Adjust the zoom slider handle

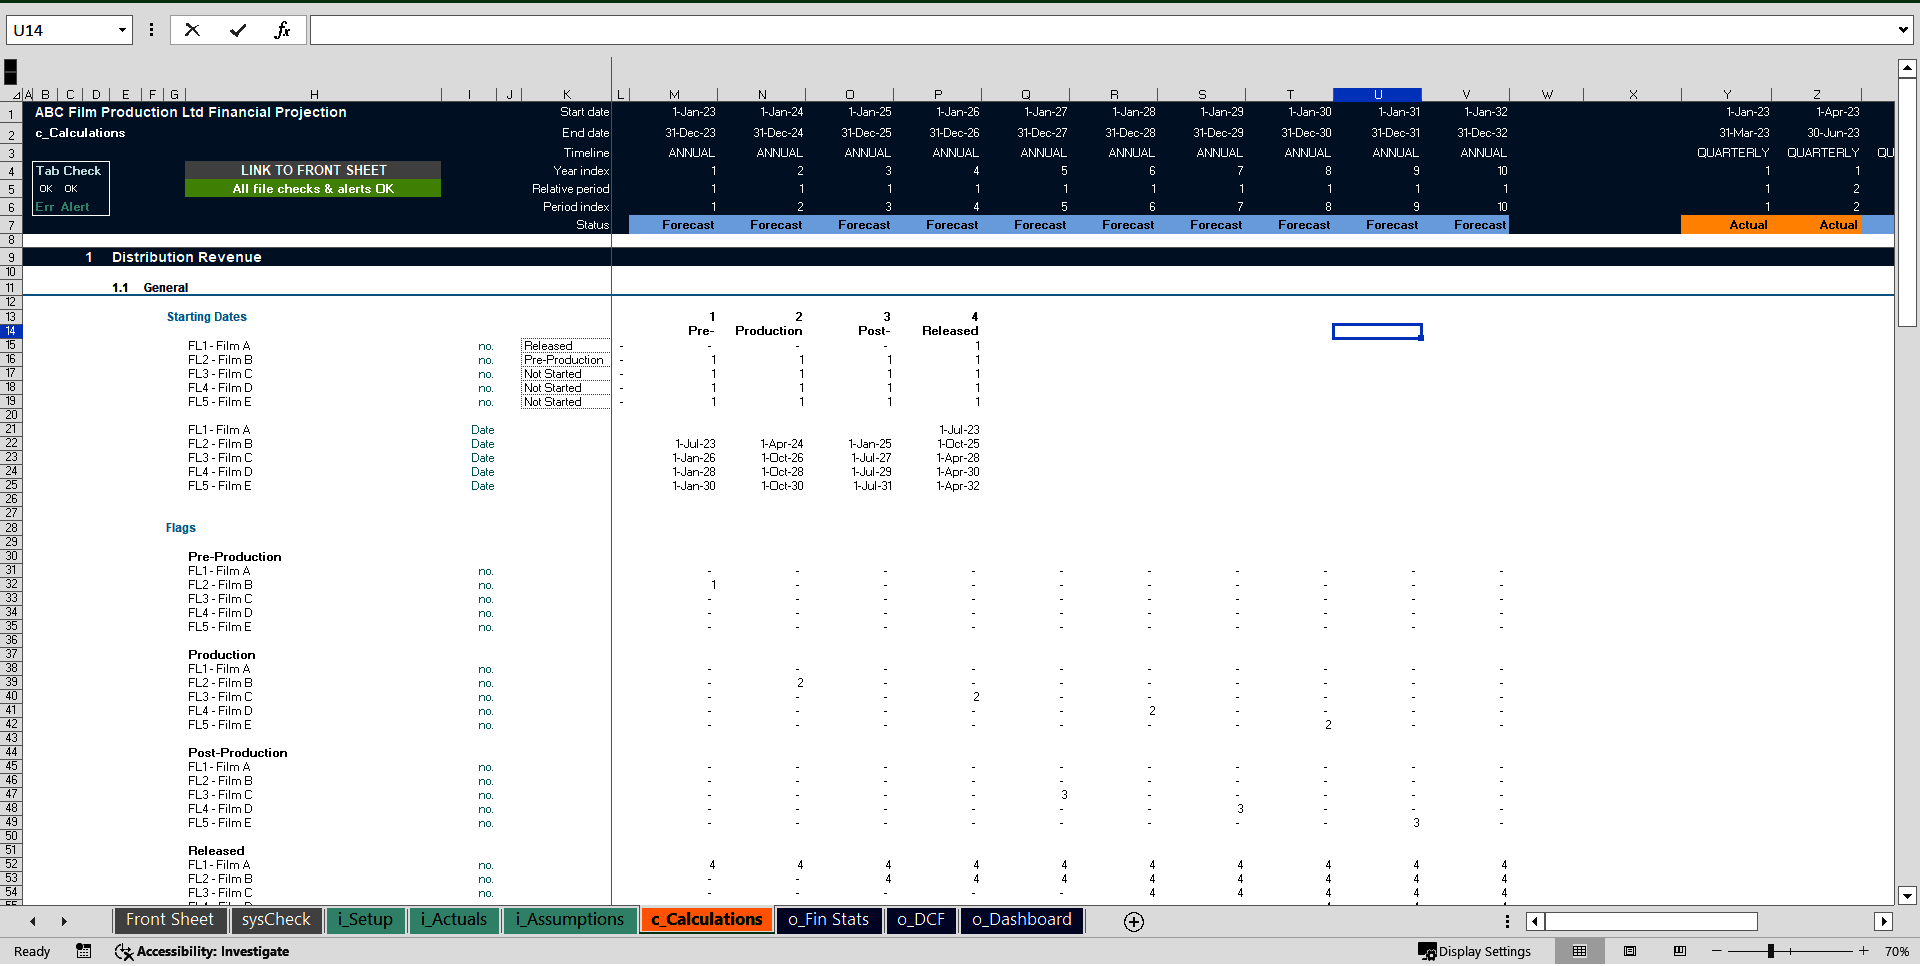[x=1770, y=951]
